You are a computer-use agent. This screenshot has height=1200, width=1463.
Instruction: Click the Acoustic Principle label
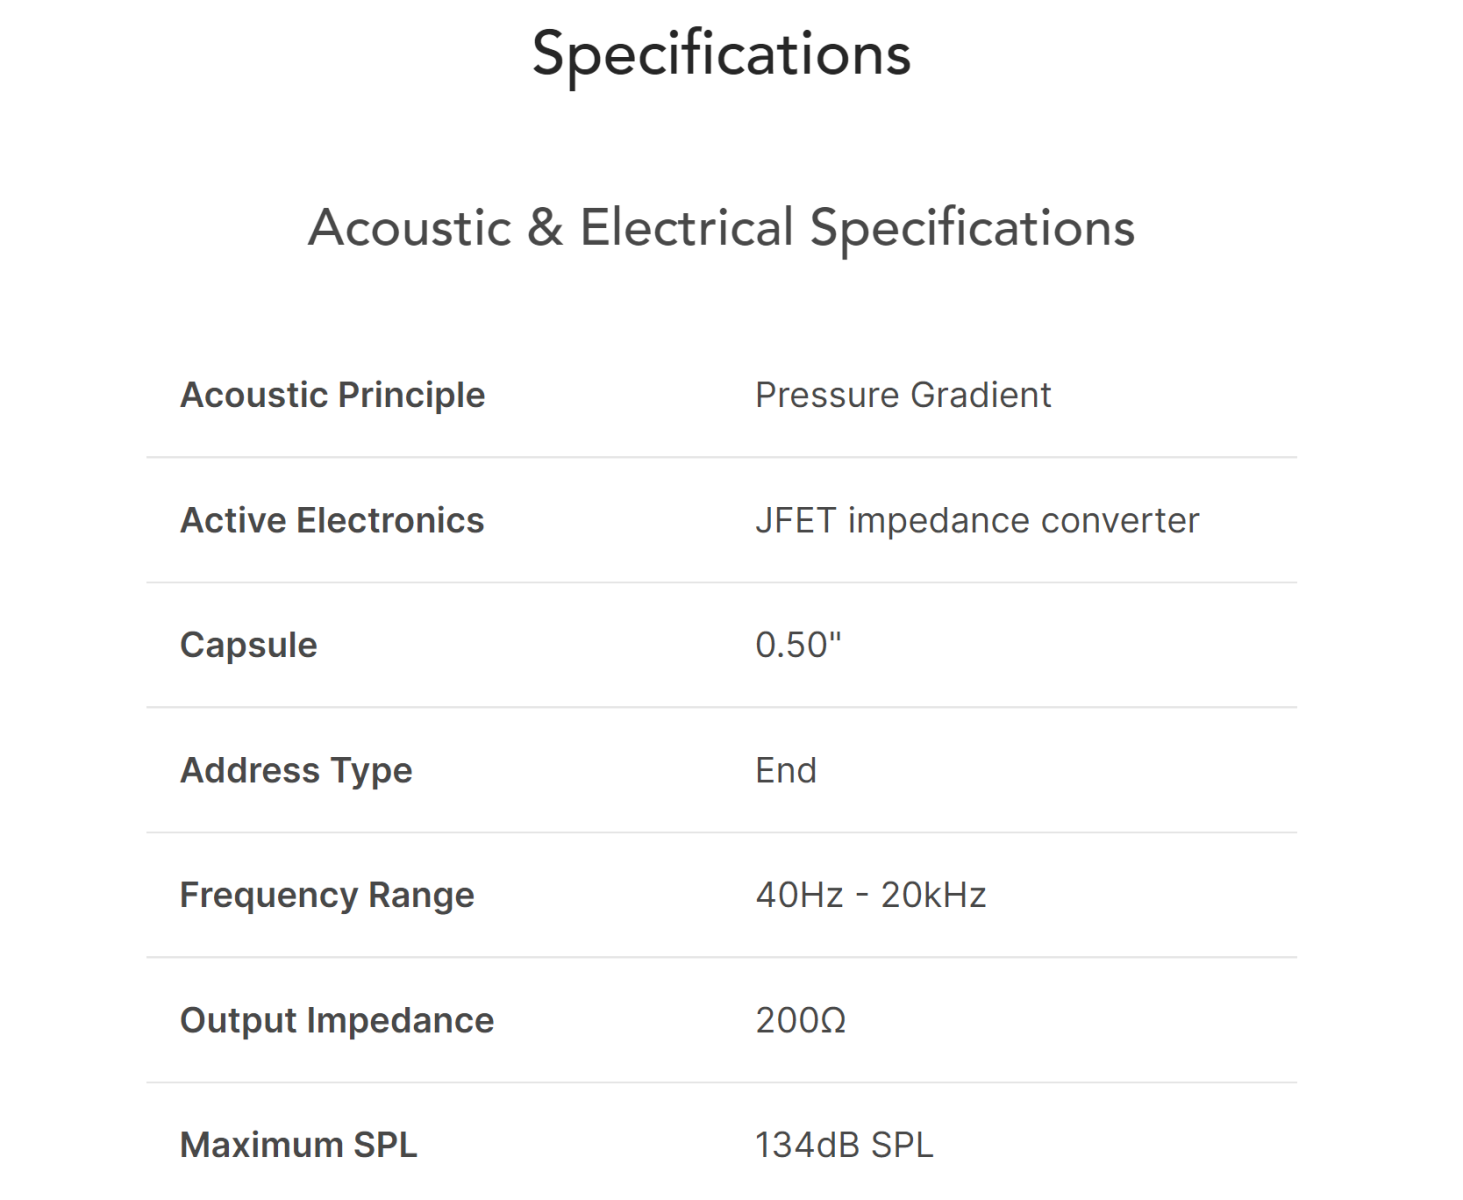[332, 395]
